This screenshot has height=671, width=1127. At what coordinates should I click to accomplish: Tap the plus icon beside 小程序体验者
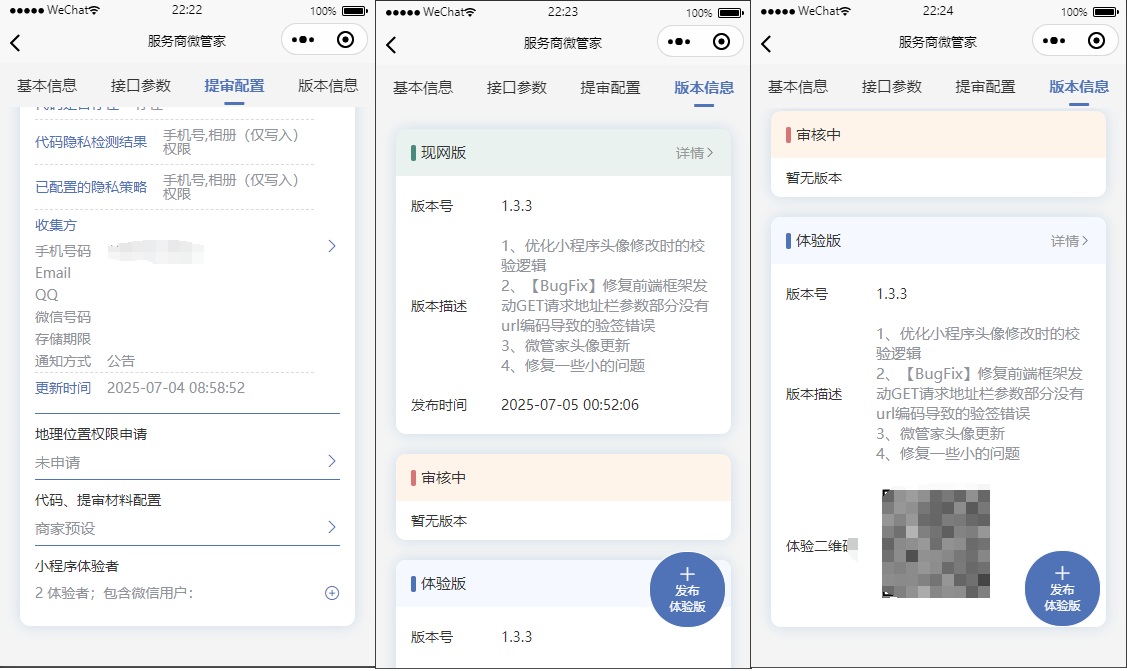331,592
